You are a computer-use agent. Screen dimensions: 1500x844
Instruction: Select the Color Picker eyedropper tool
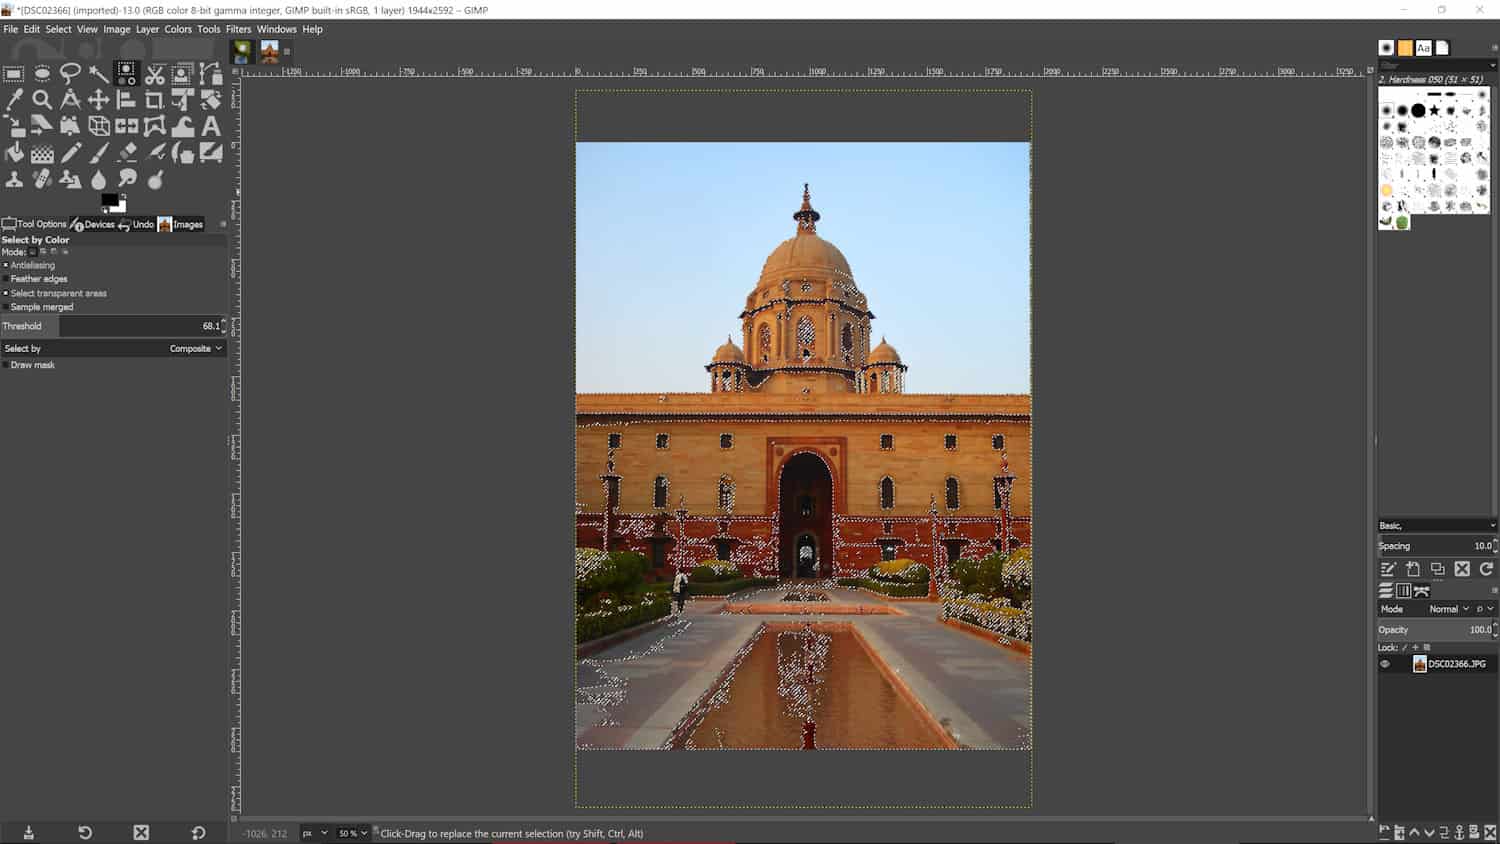(14, 99)
